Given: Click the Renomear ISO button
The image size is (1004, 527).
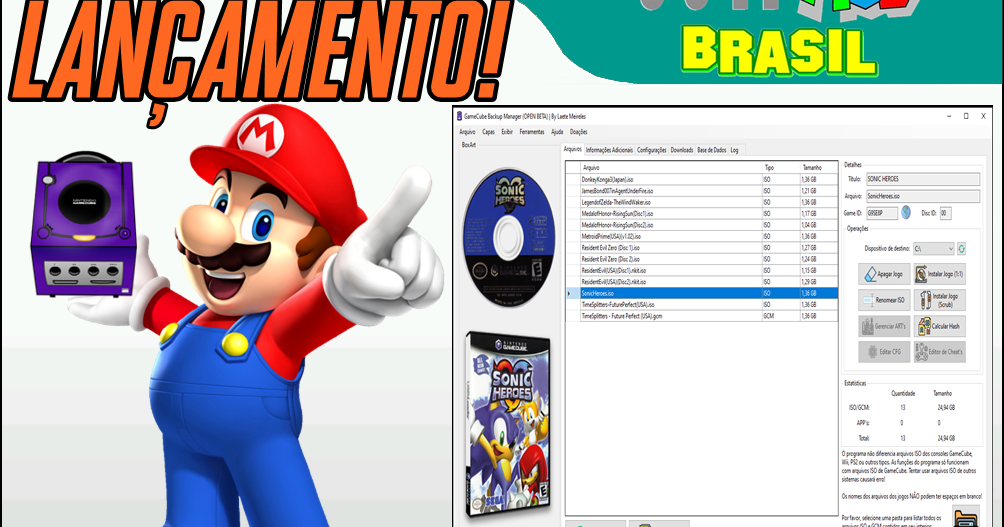Looking at the screenshot, I should (884, 300).
